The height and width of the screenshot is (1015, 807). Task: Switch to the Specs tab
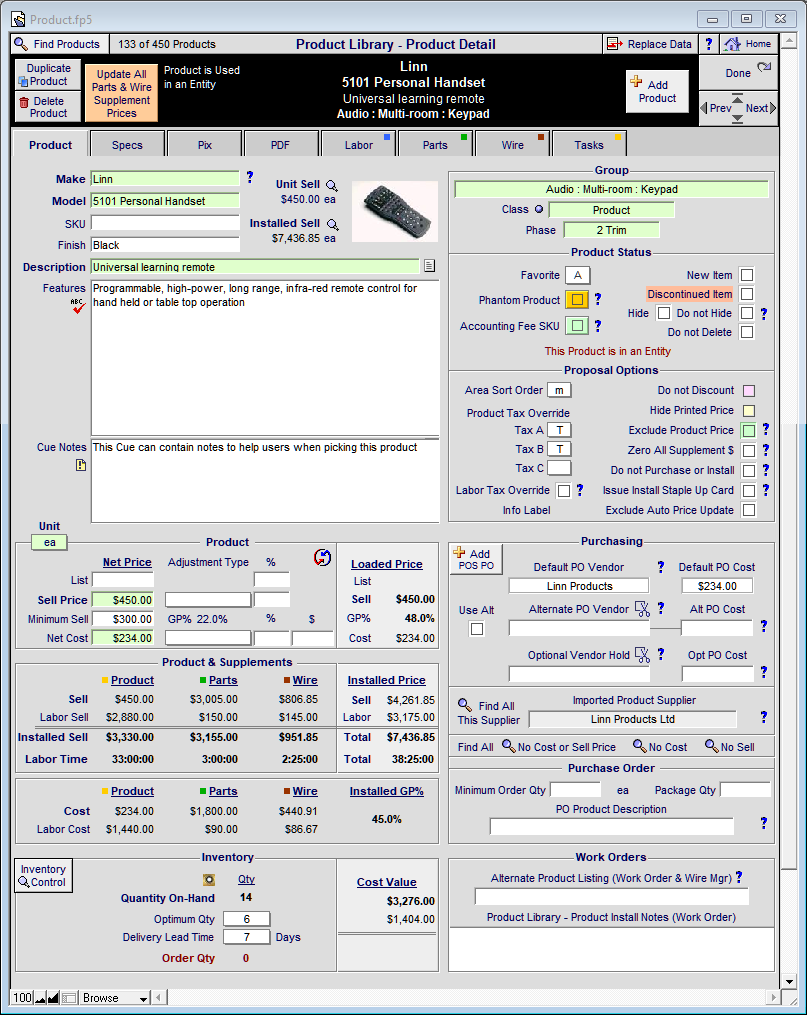[x=127, y=145]
